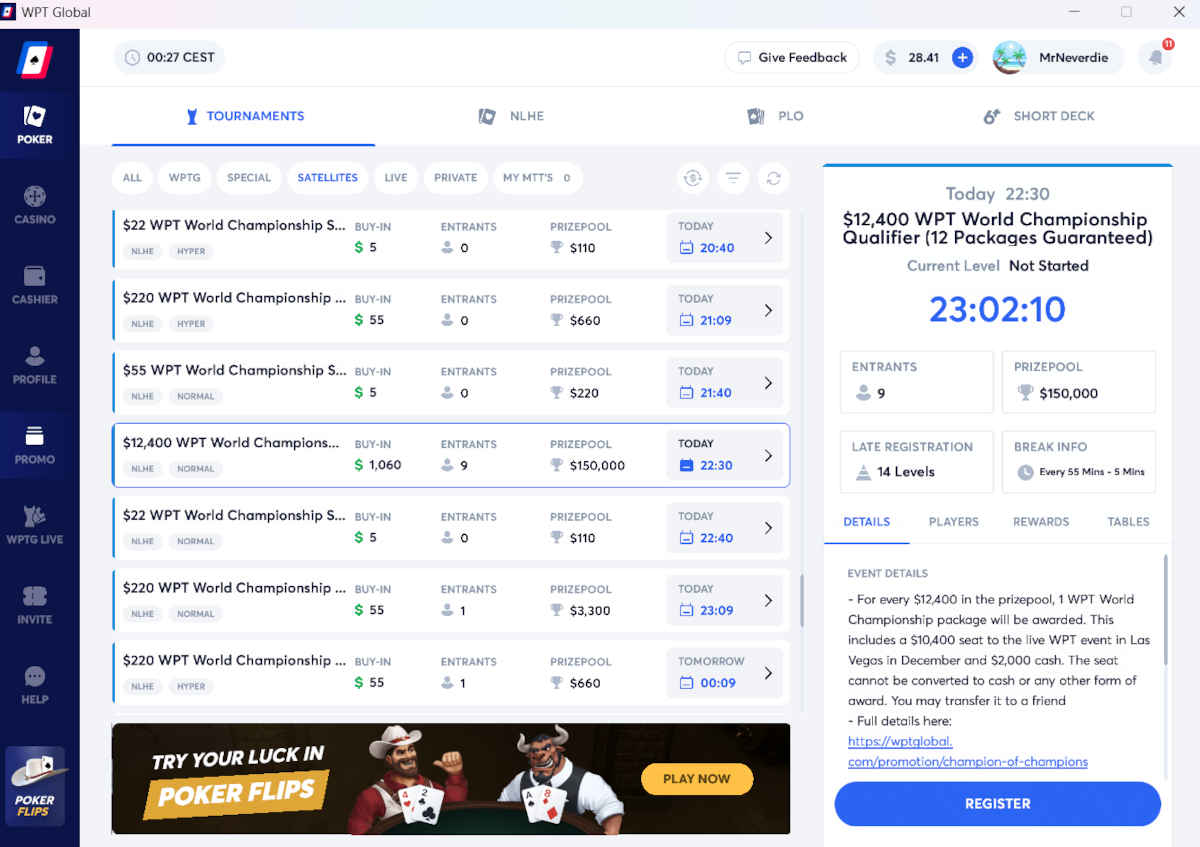This screenshot has width=1200, height=847.
Task: Open the wptglobal.com champion-of-champions link
Action: (x=967, y=751)
